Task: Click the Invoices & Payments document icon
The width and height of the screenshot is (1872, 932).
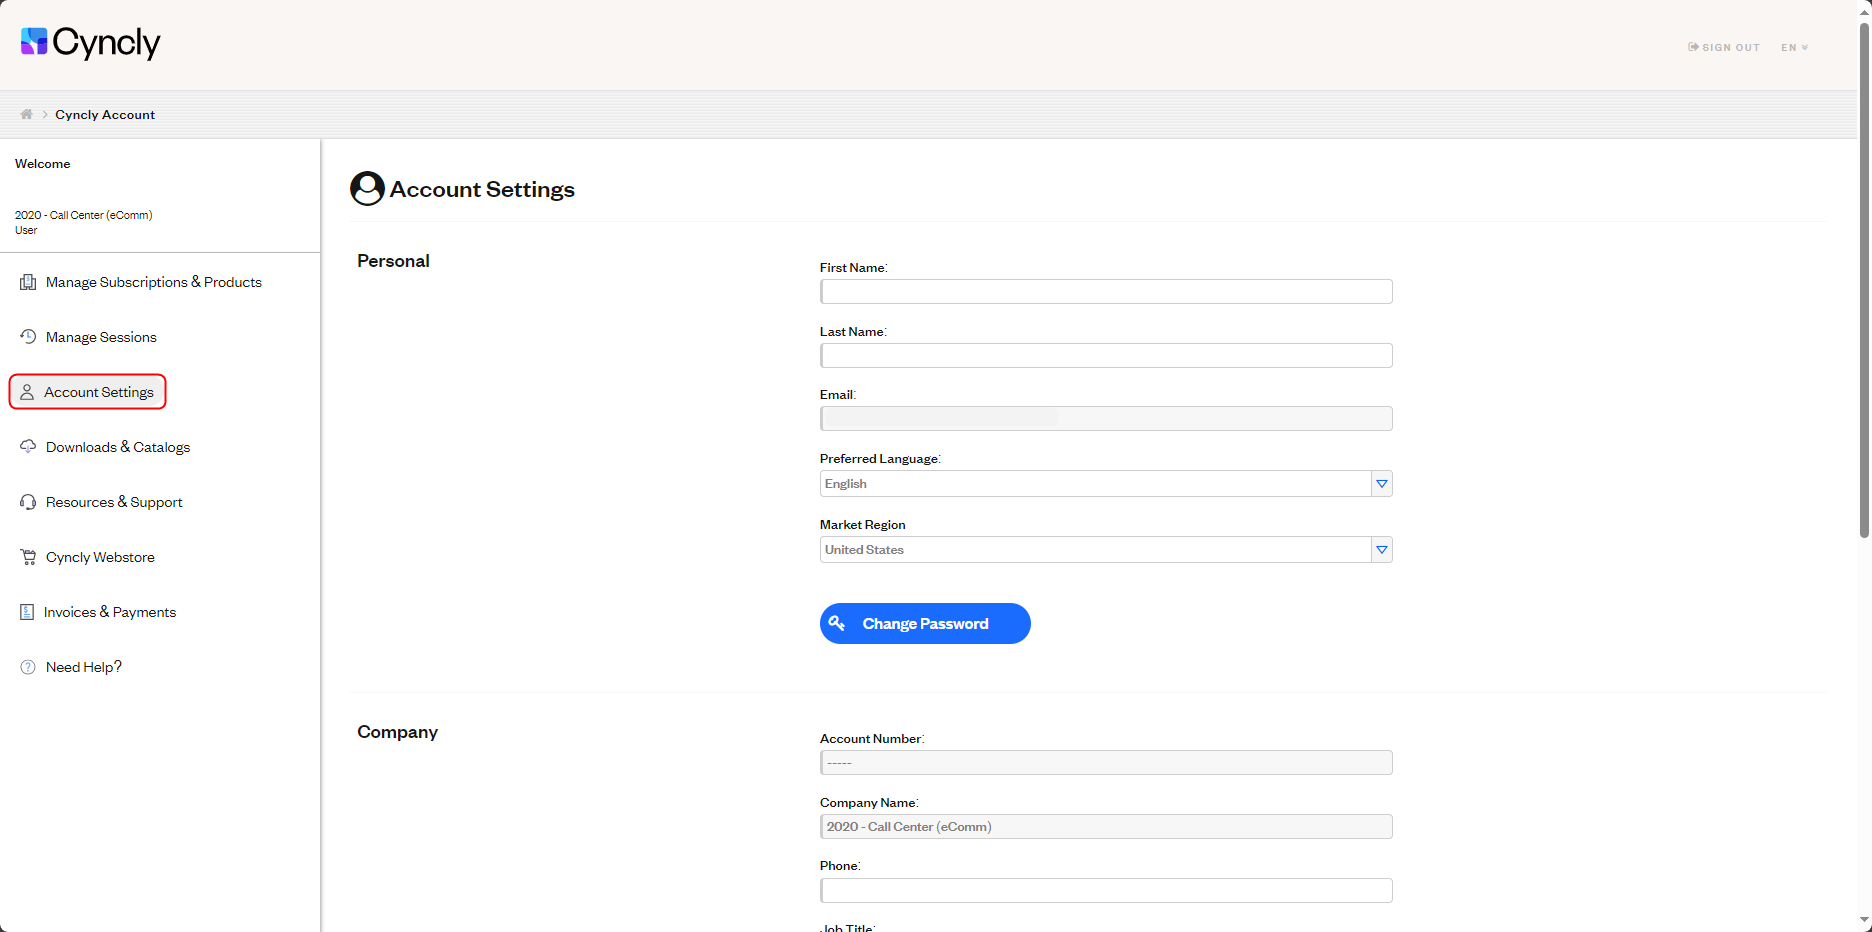Action: [x=27, y=612]
